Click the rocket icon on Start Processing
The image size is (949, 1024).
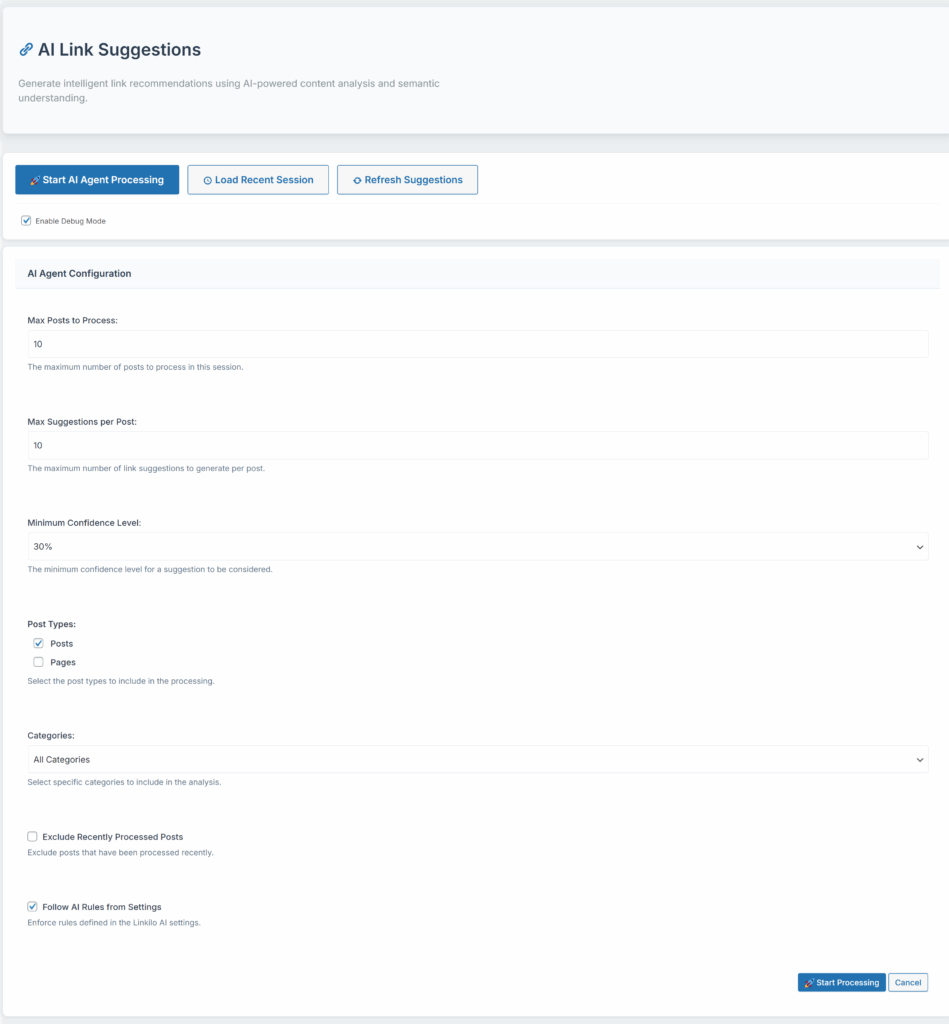point(808,982)
